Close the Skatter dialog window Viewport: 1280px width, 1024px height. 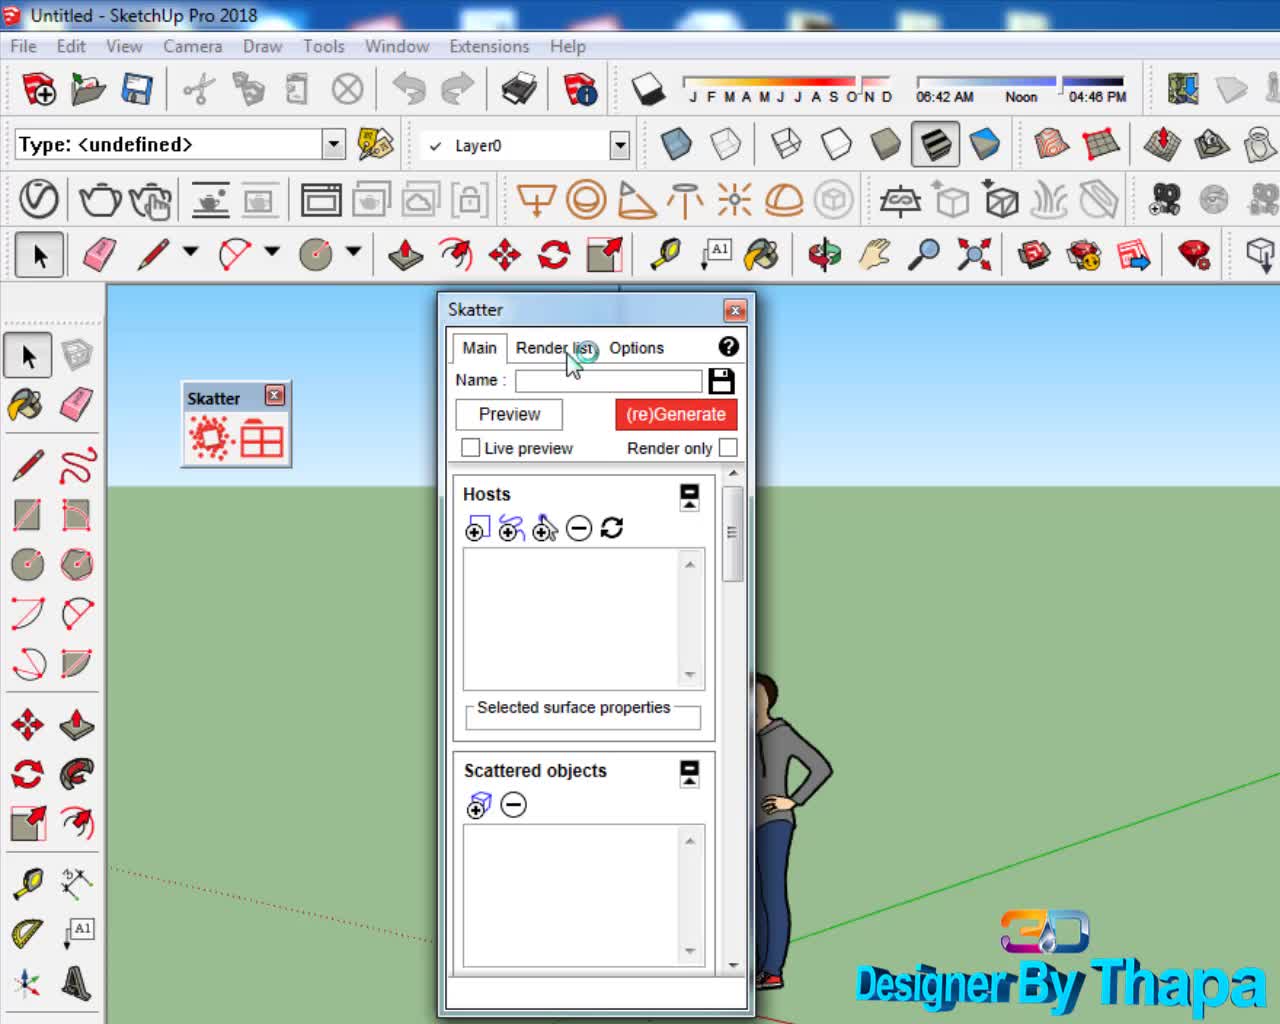735,310
